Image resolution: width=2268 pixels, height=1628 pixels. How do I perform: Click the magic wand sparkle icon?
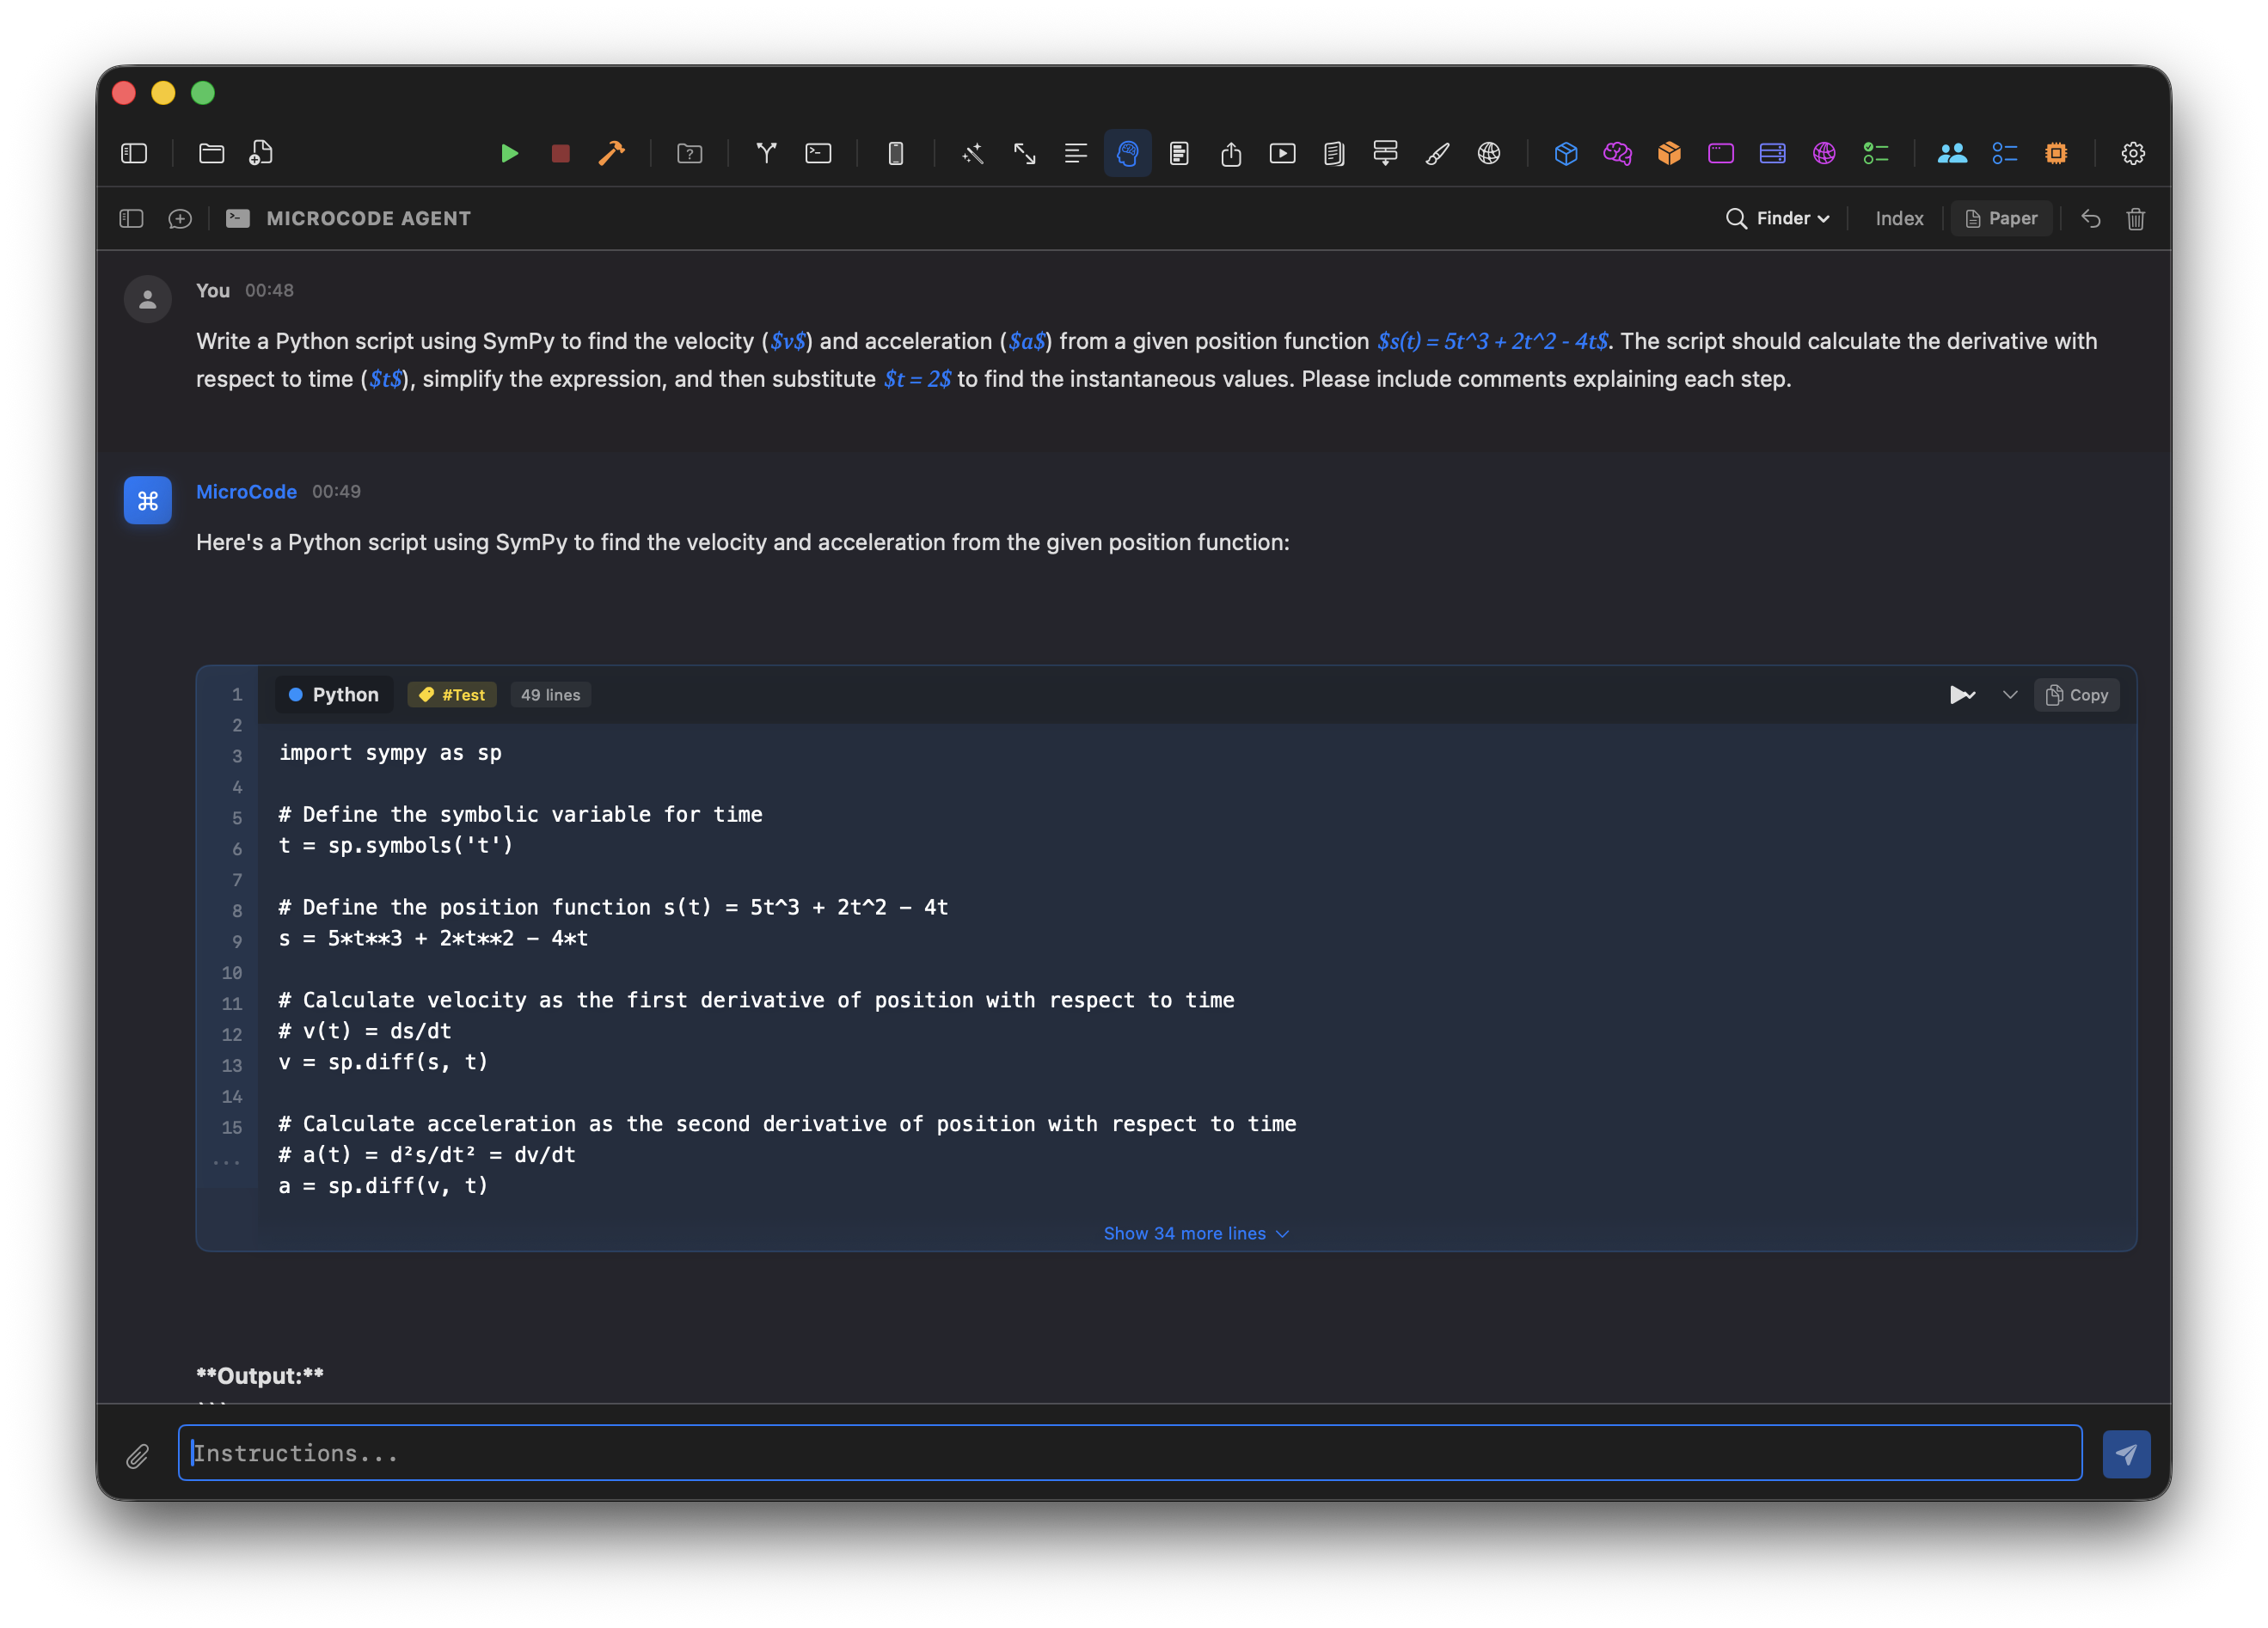point(972,153)
